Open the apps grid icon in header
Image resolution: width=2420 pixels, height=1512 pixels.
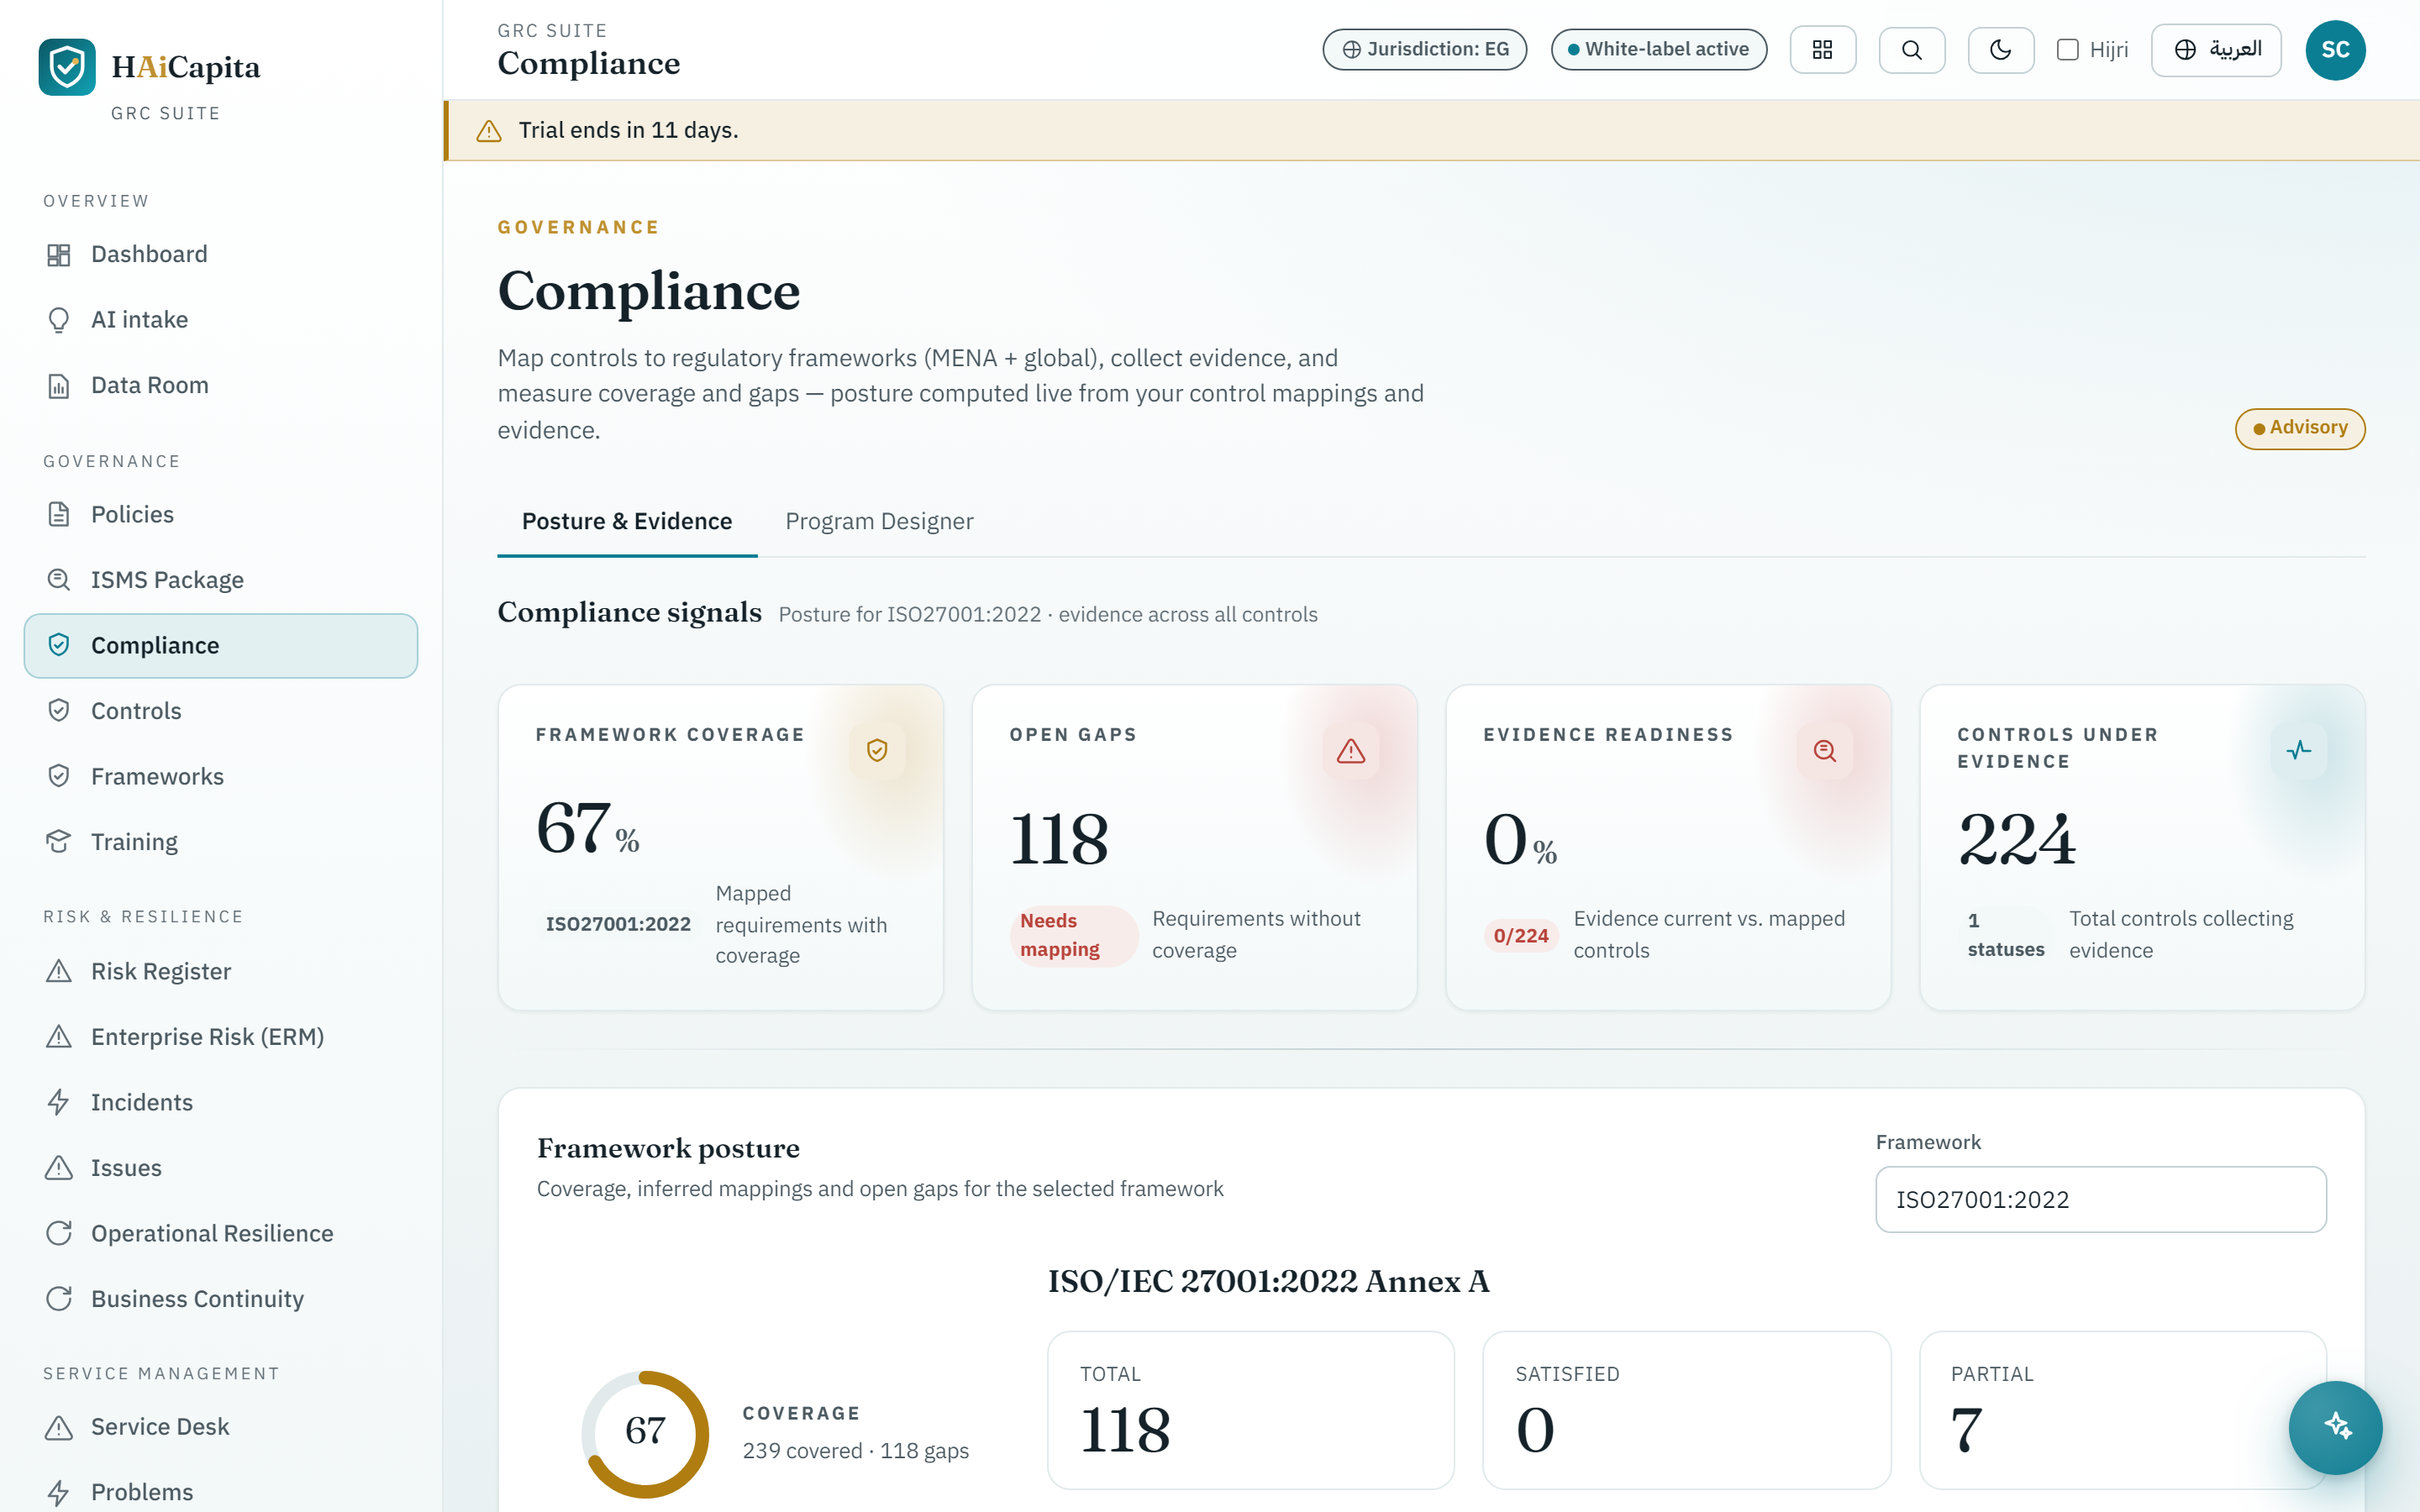pos(1822,50)
